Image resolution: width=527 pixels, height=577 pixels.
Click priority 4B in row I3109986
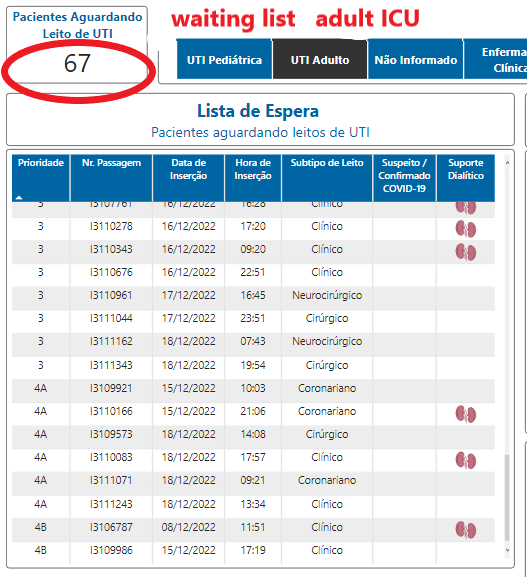40,550
